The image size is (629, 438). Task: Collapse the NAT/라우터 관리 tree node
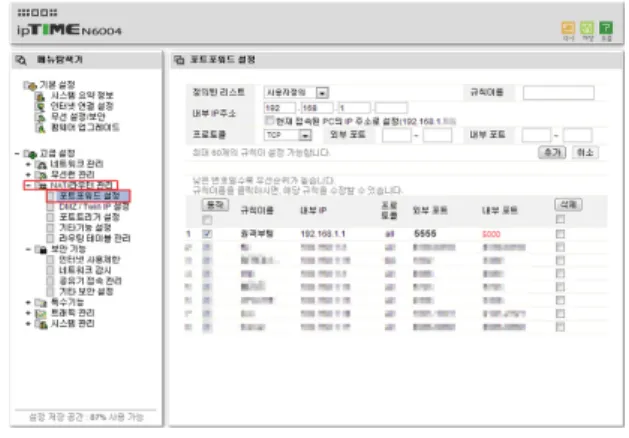tap(28, 185)
